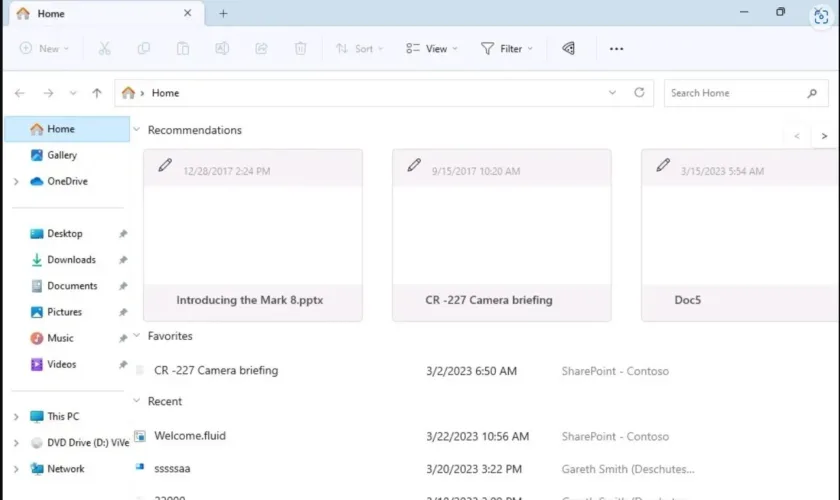Collapse the Recent section
Viewport: 840px width, 500px height.
[x=137, y=400]
